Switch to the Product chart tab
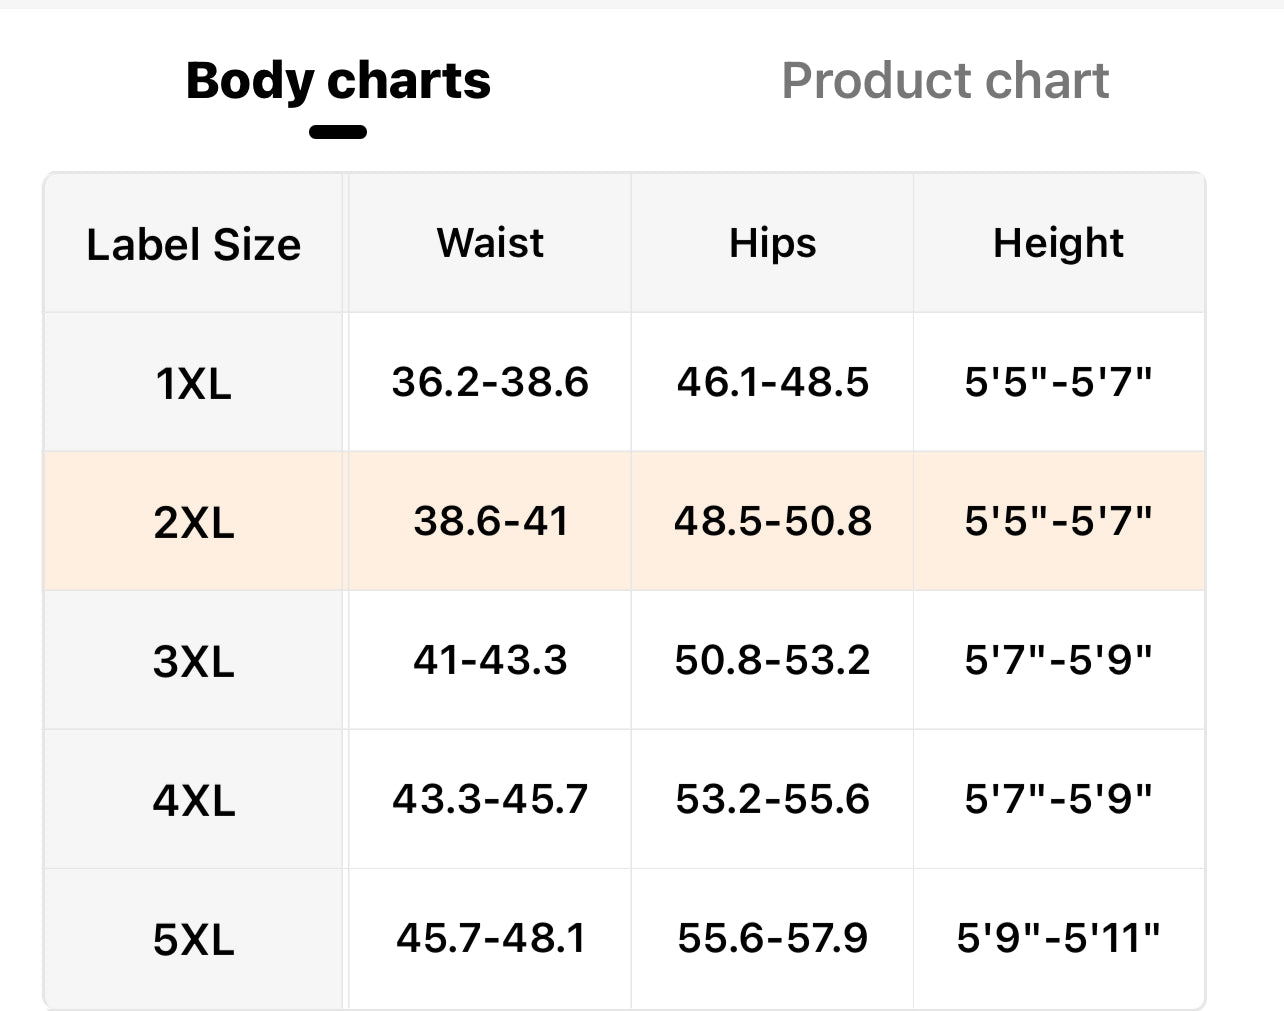This screenshot has height=1011, width=1284. [x=944, y=81]
